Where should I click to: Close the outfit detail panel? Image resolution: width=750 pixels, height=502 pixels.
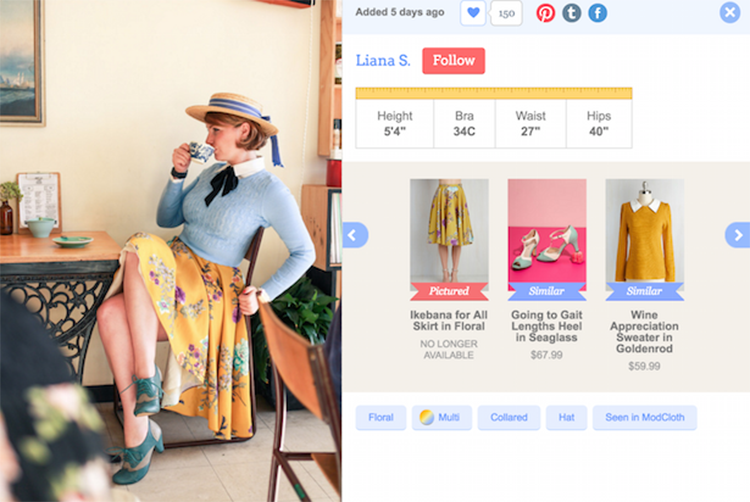(730, 12)
